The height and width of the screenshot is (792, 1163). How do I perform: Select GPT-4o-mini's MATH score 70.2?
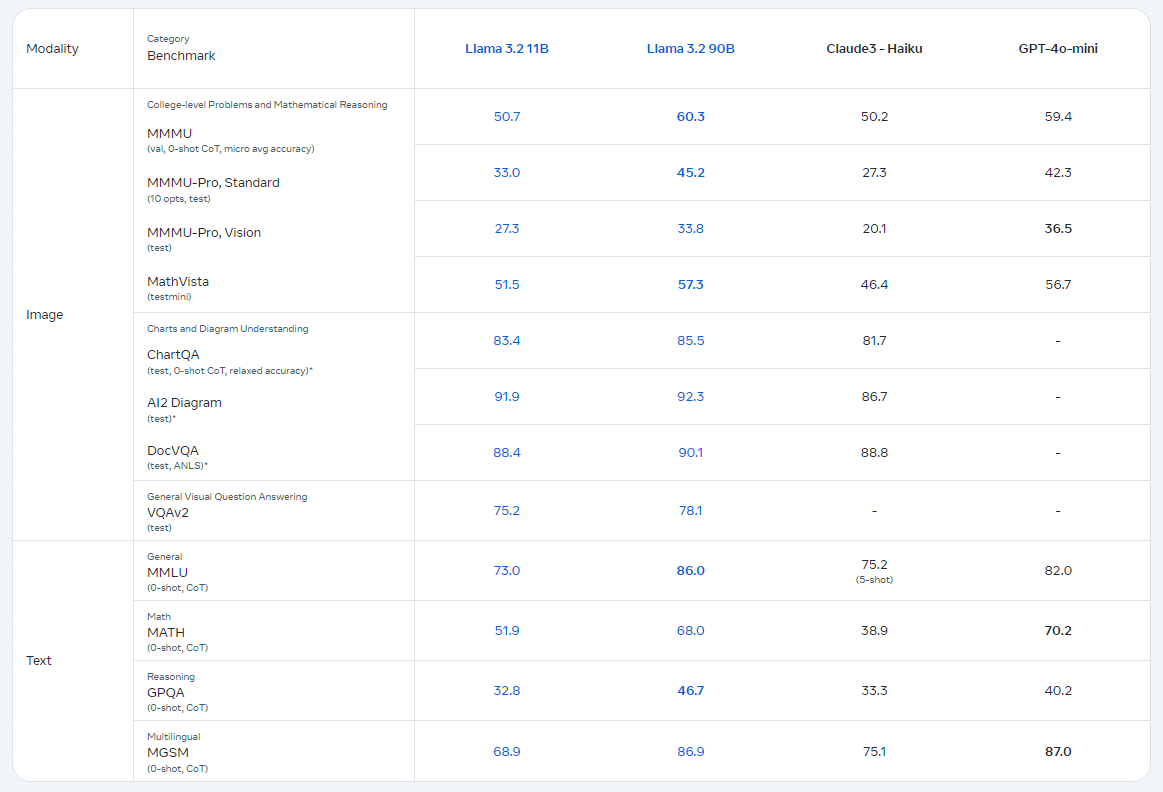click(1057, 631)
